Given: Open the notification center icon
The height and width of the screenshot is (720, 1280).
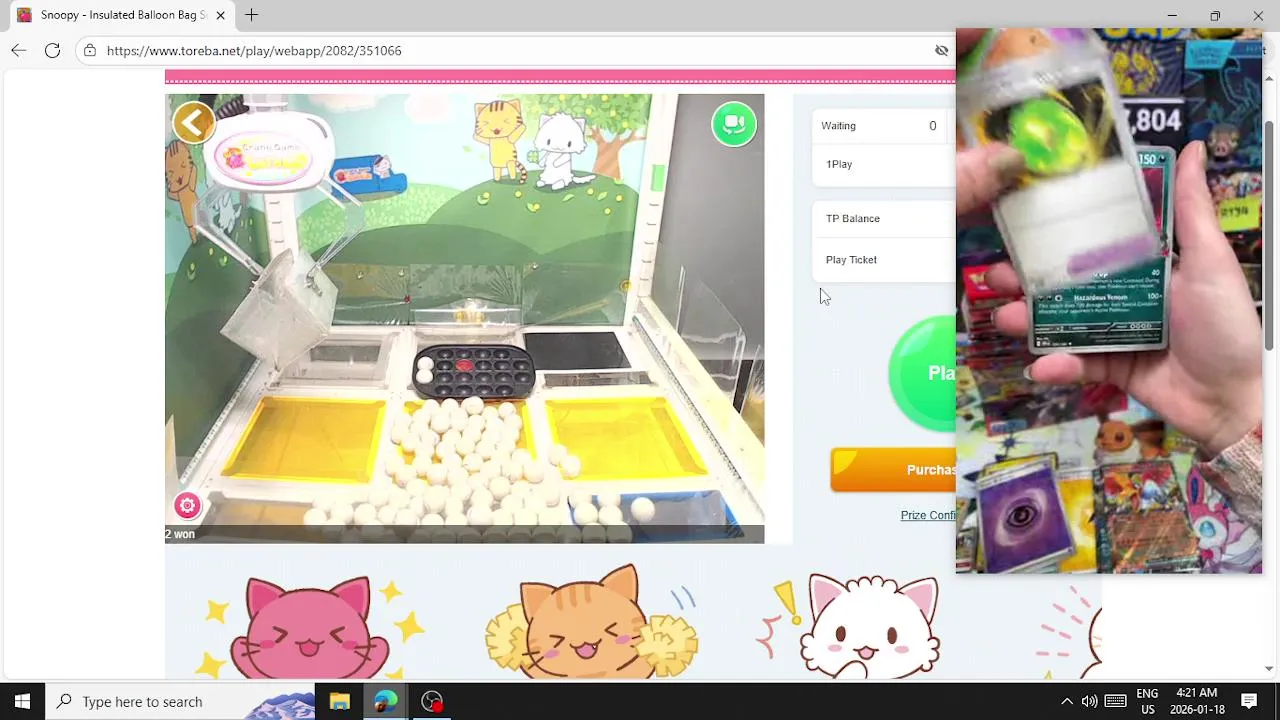Looking at the screenshot, I should (1249, 701).
